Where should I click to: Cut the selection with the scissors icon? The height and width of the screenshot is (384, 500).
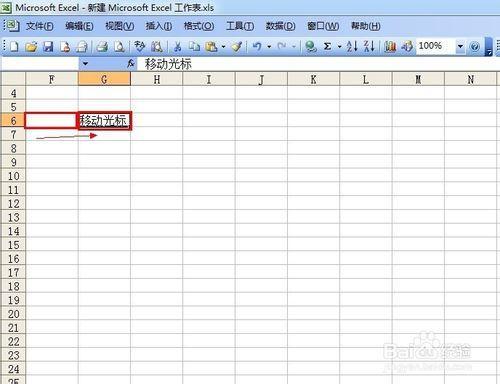[x=177, y=46]
